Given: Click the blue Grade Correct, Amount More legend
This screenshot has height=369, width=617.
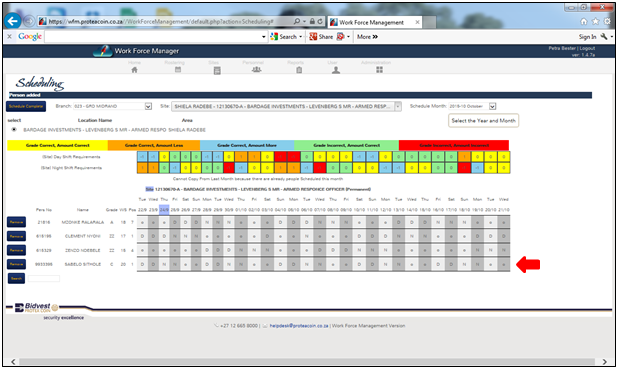Looking at the screenshot, I should pyautogui.click(x=247, y=145).
